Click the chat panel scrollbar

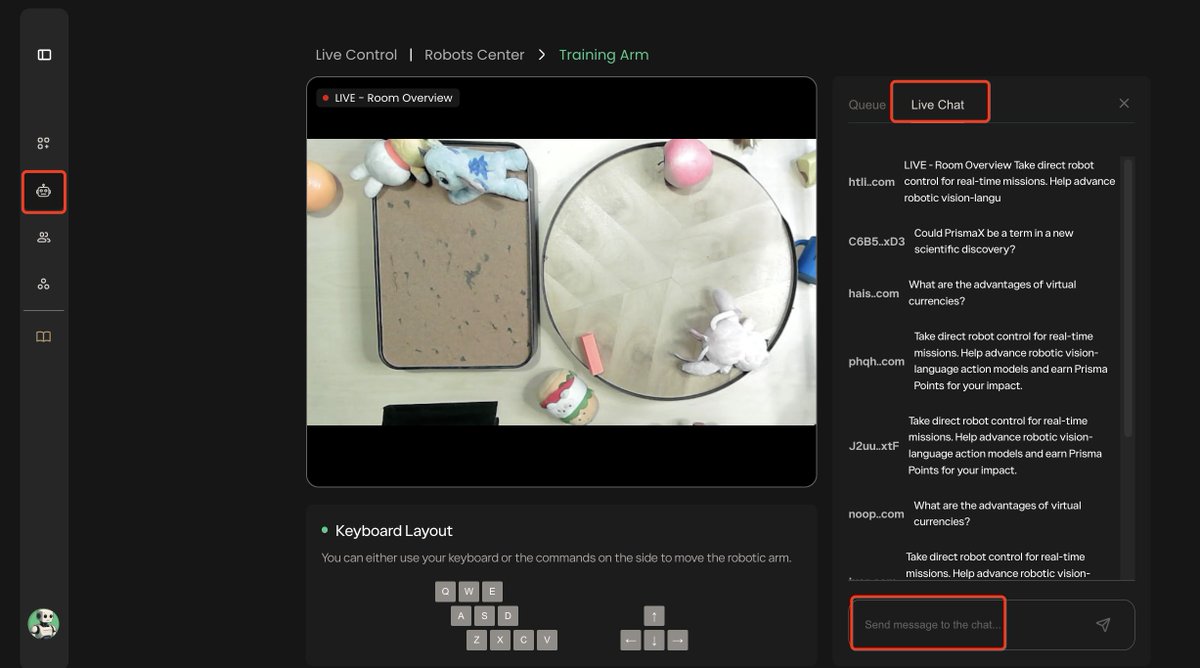(1129, 300)
